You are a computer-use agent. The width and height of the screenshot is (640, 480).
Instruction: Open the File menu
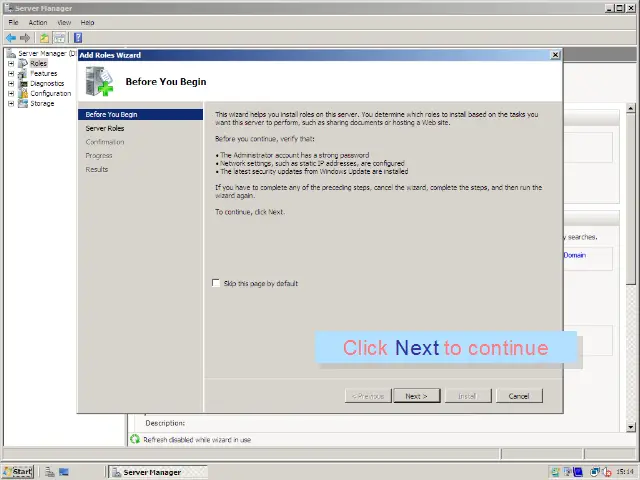coord(13,22)
